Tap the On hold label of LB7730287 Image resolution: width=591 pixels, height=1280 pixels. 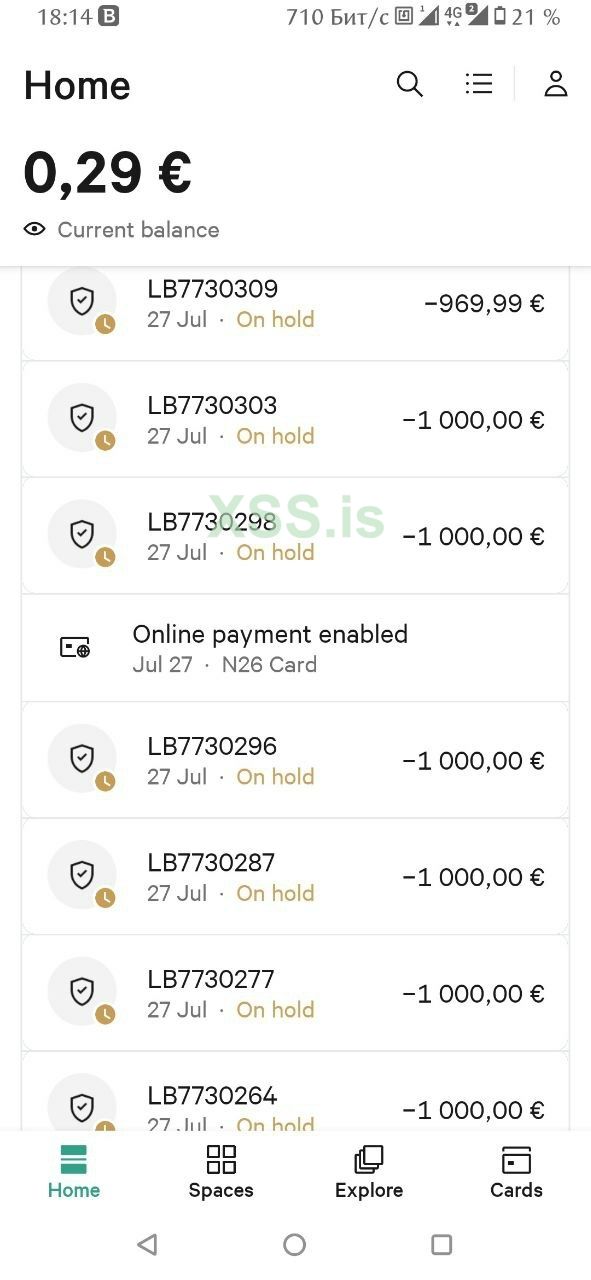coord(275,893)
